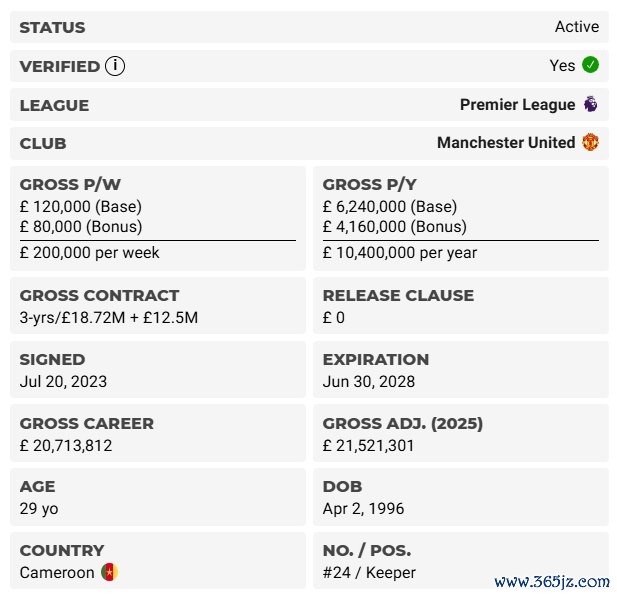The image size is (617, 597).
Task: Click the Gross Career amount
Action: (66, 445)
